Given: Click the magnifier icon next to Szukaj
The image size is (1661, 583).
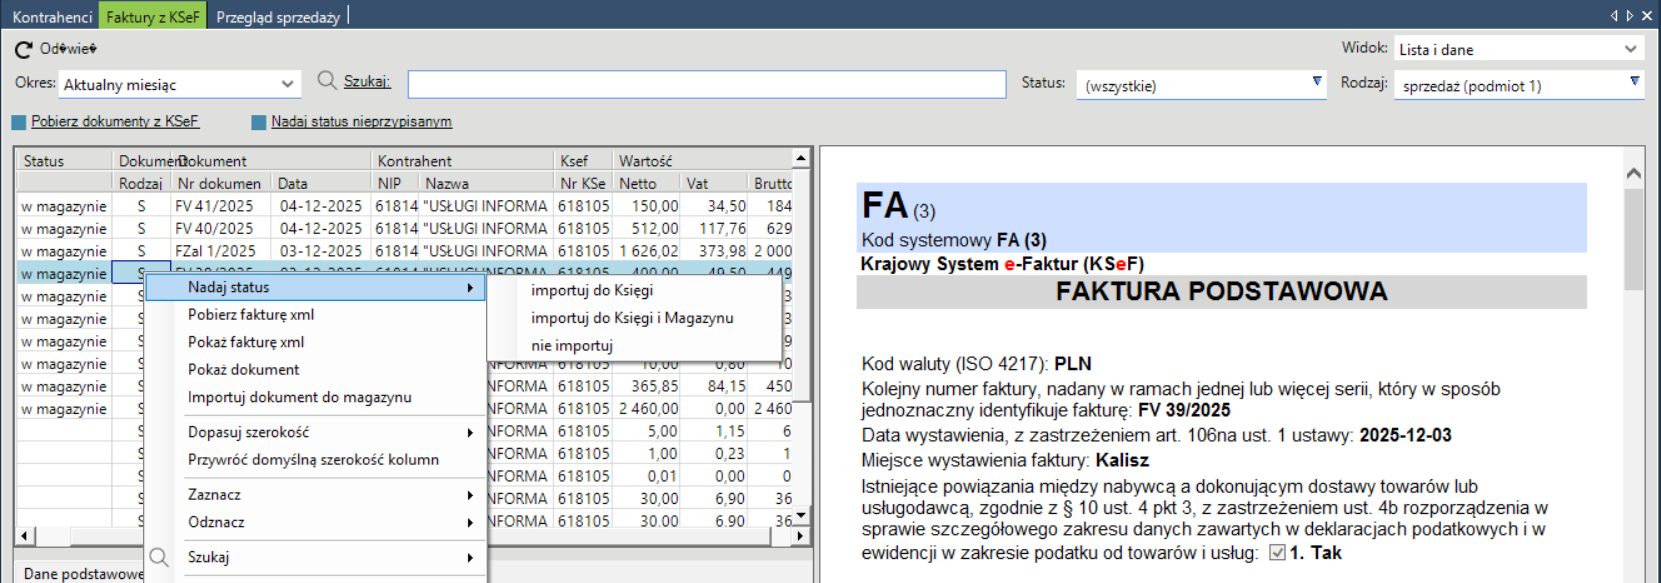Looking at the screenshot, I should 327,81.
